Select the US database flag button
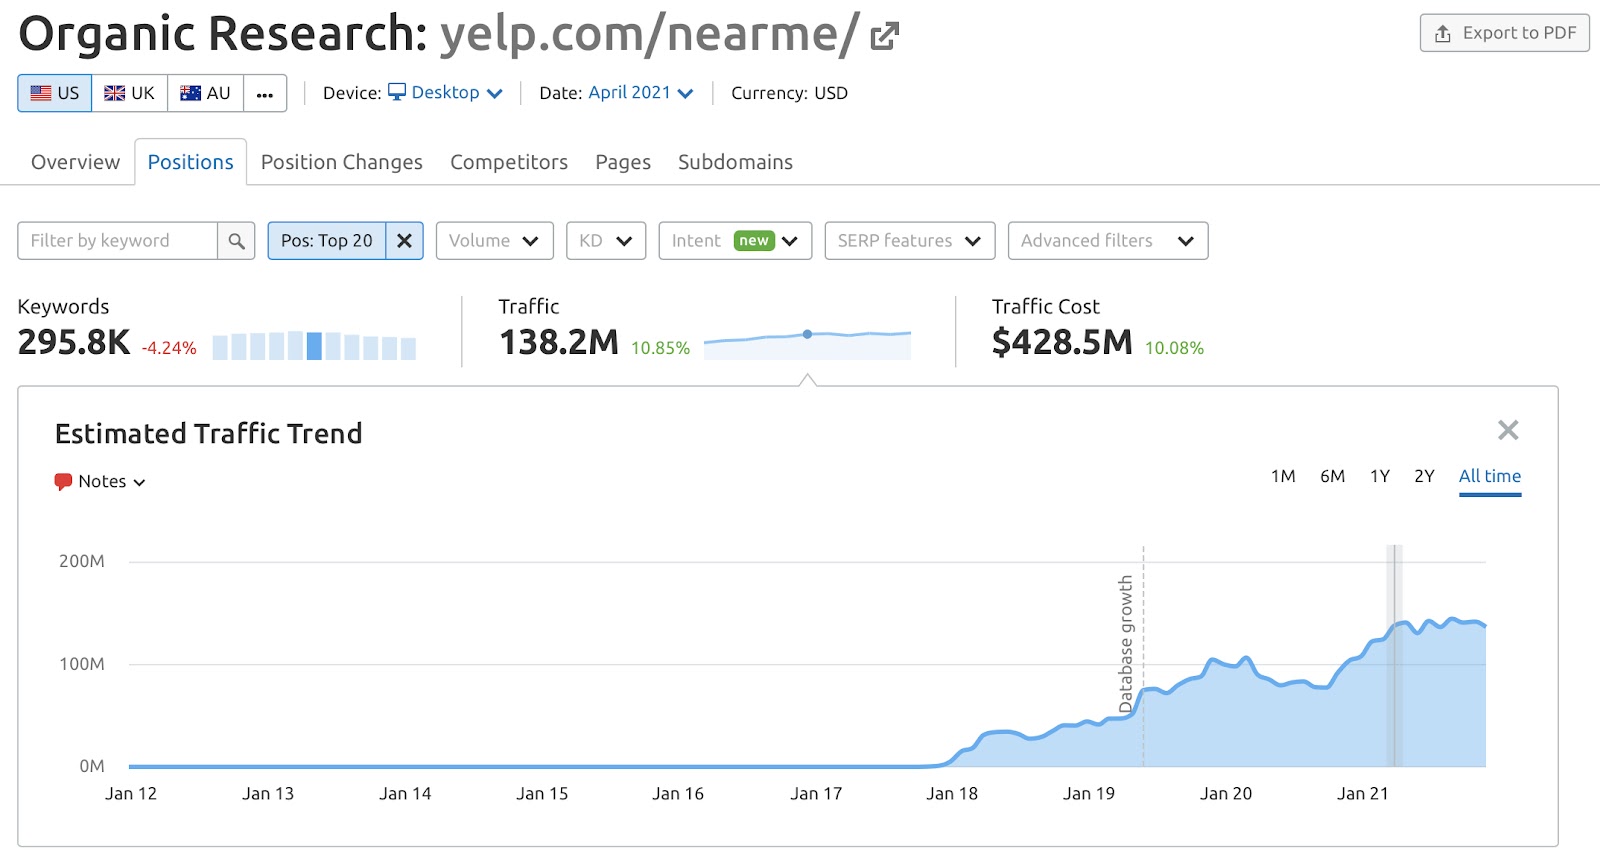The height and width of the screenshot is (854, 1600). click(x=55, y=93)
